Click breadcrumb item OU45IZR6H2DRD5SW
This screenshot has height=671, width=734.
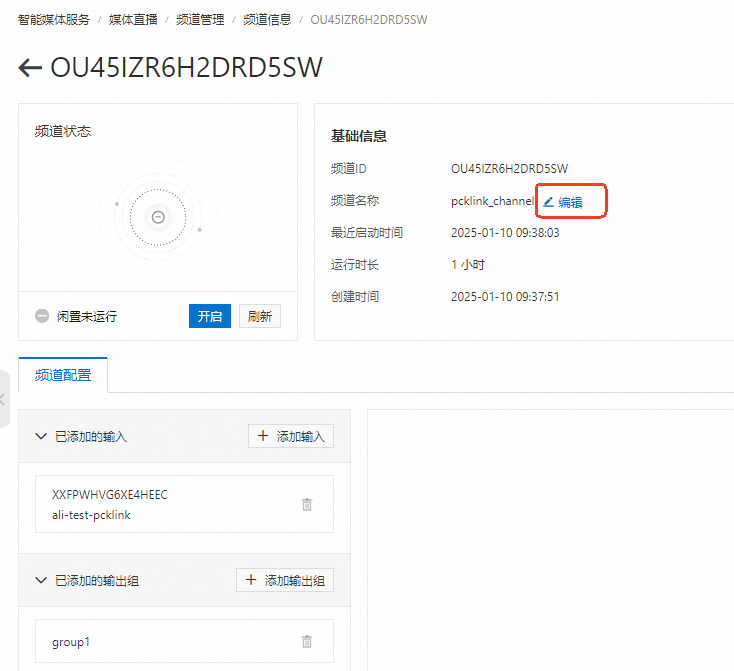(x=369, y=20)
